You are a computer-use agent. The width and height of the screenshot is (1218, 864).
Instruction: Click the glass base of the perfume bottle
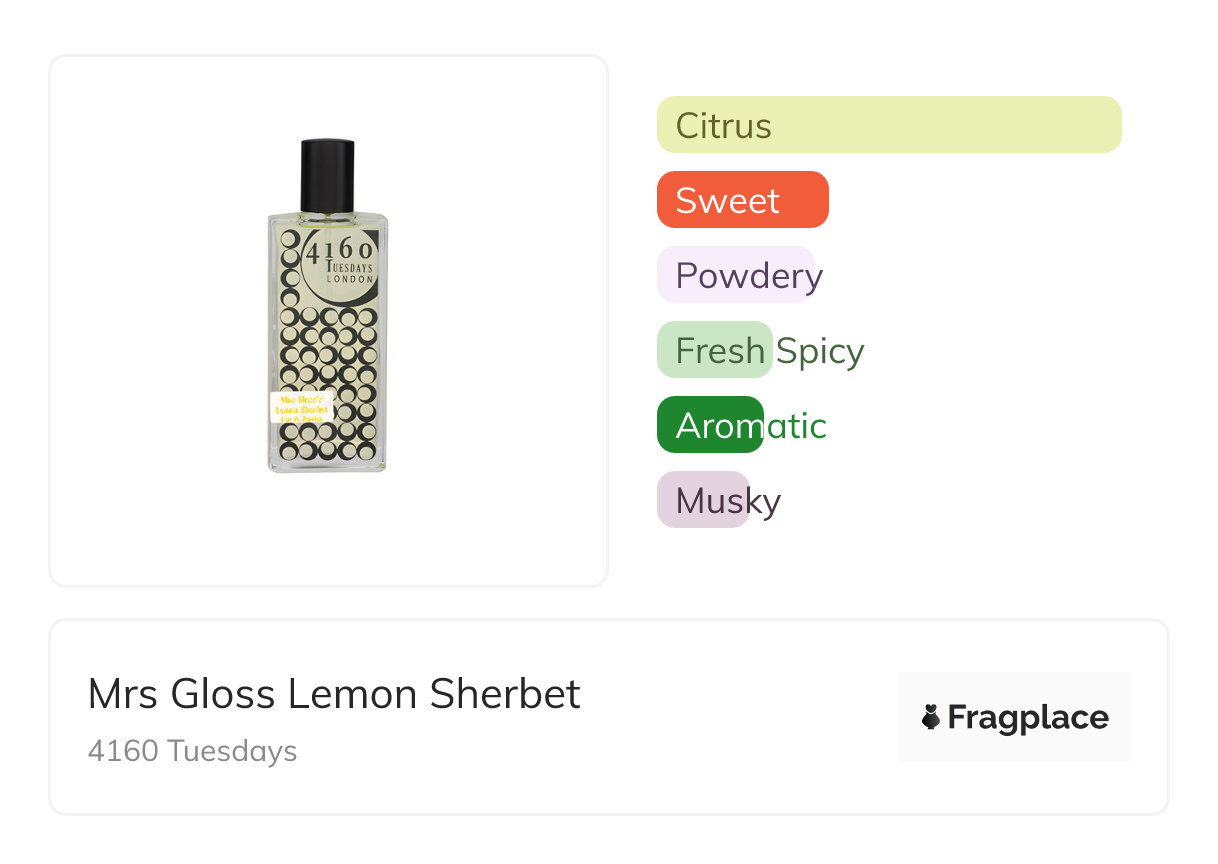coord(327,466)
